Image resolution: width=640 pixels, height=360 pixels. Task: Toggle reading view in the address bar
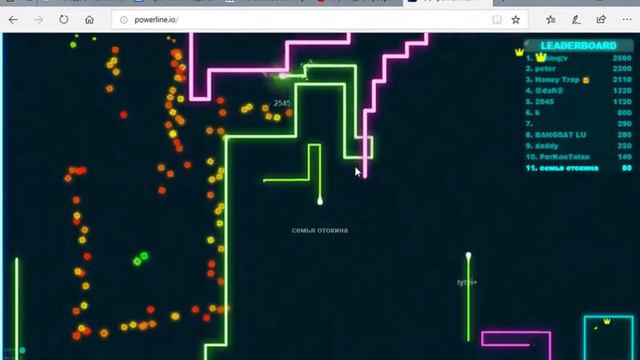(x=497, y=20)
